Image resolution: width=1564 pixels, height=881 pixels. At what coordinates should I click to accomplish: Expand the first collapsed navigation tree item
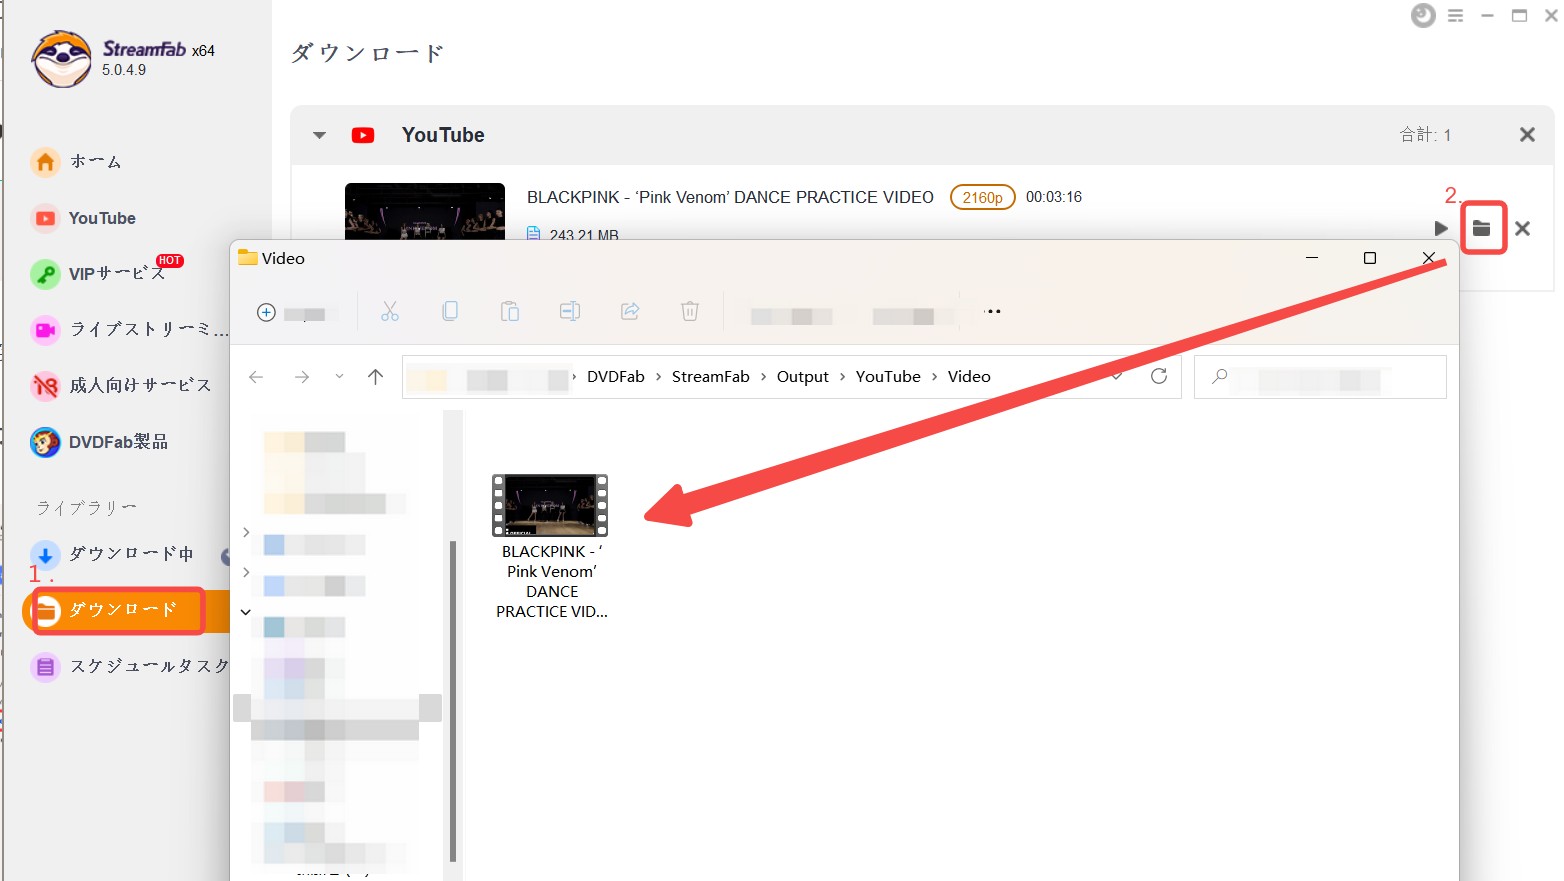coord(246,532)
